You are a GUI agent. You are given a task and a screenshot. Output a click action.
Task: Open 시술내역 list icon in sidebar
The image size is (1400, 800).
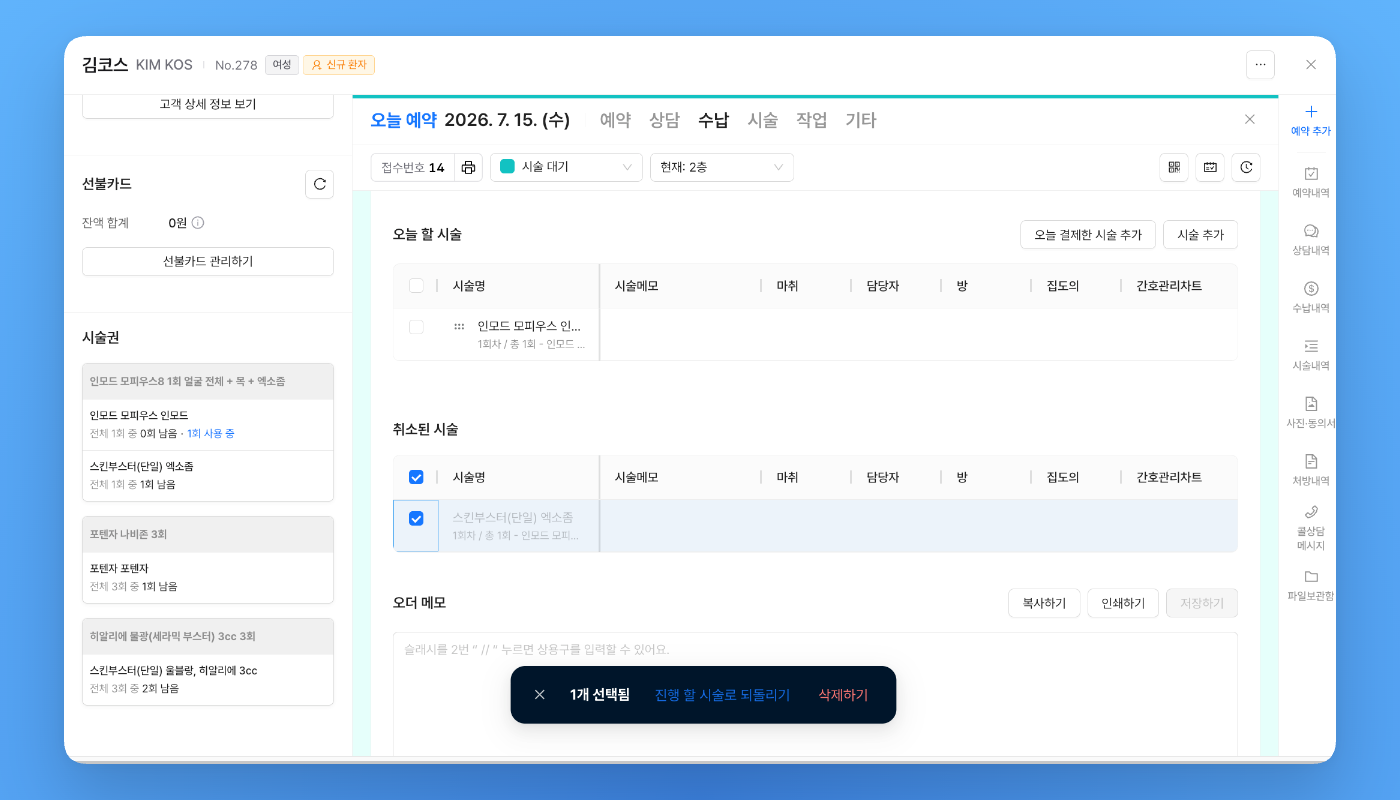[x=1311, y=346]
